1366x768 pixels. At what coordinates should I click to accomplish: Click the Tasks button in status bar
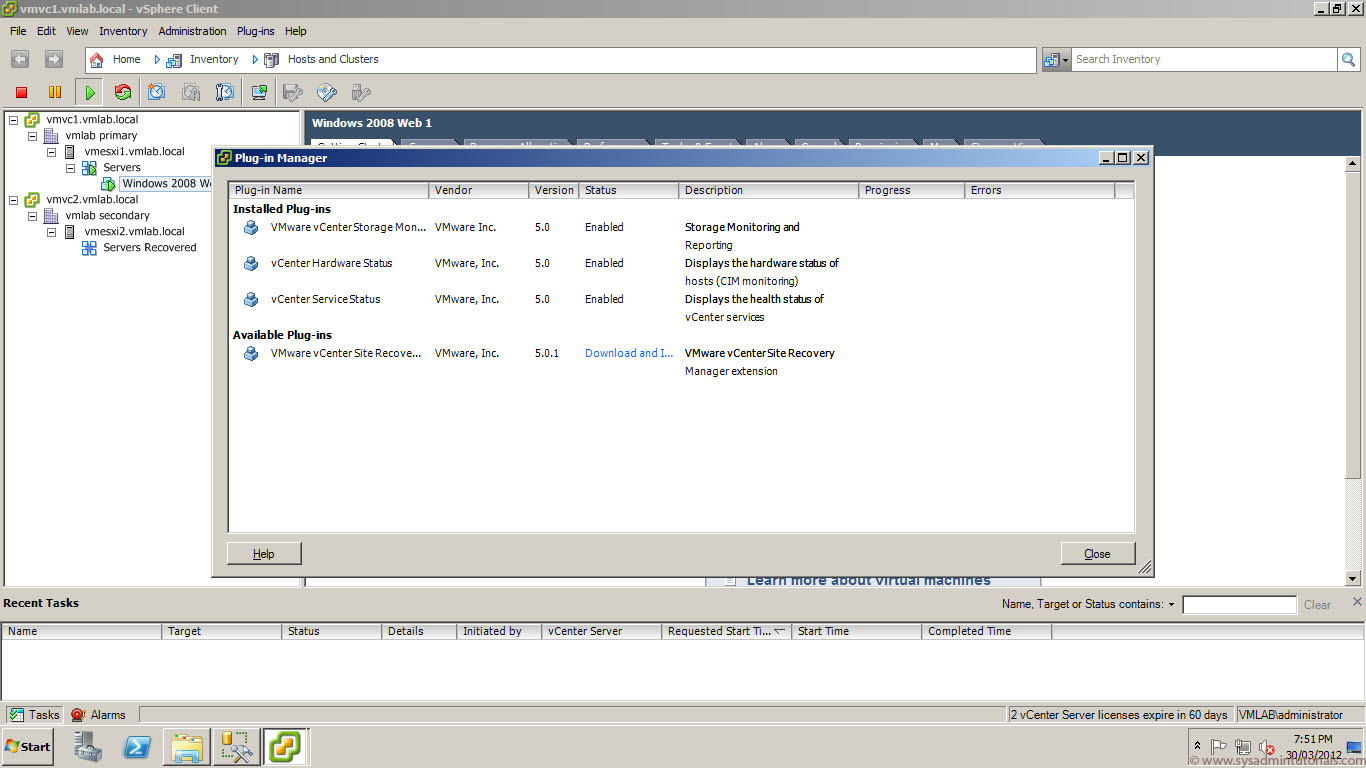34,715
